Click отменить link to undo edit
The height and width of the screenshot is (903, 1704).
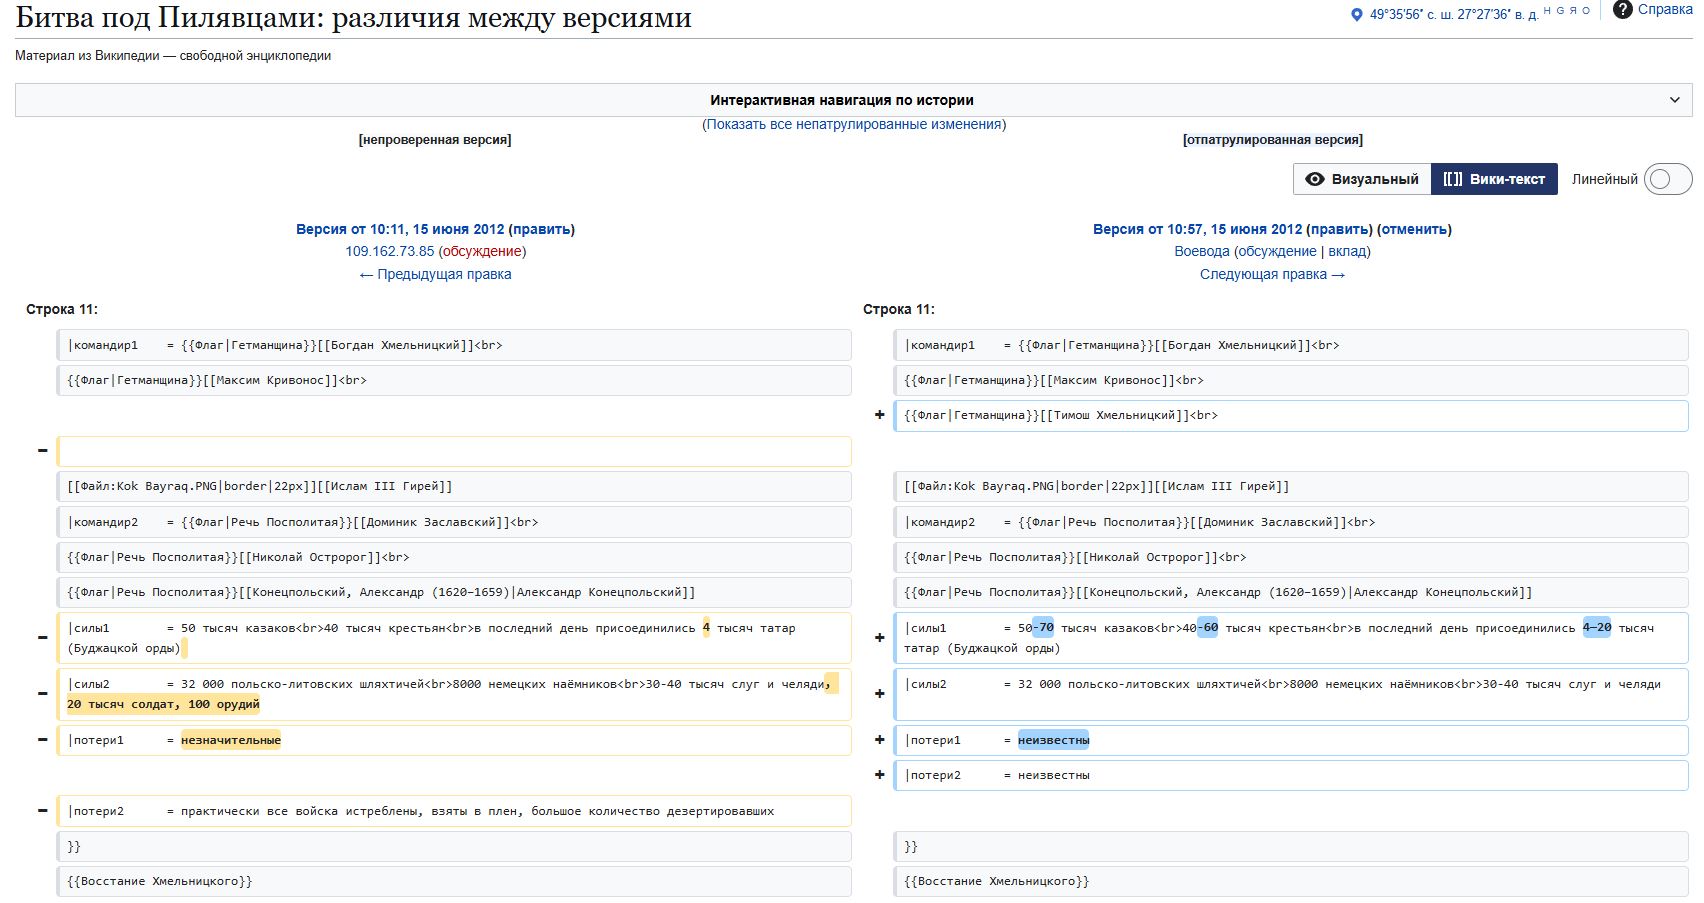[x=1414, y=229]
